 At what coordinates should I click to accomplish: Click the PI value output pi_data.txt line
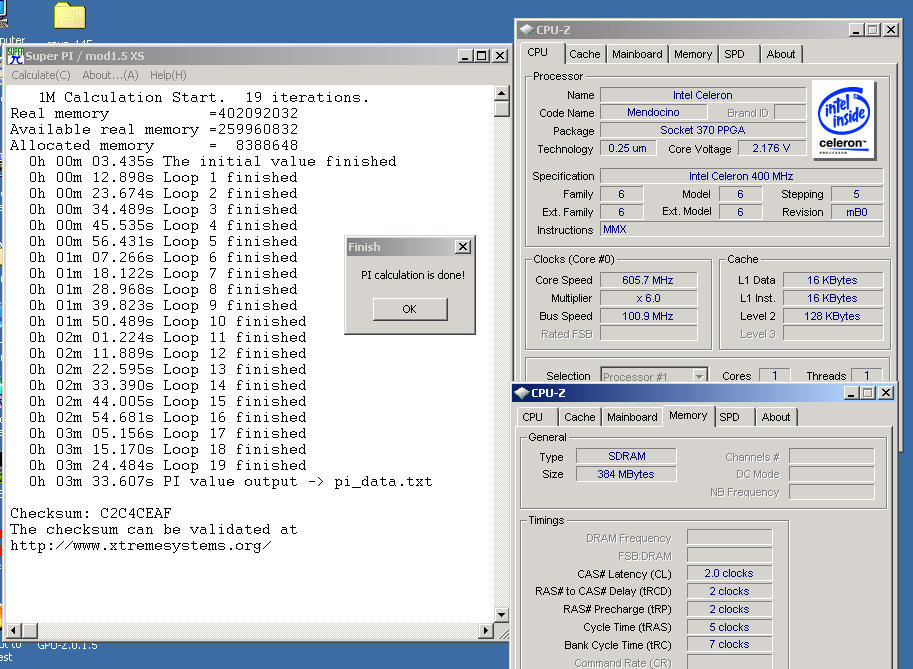[231, 482]
